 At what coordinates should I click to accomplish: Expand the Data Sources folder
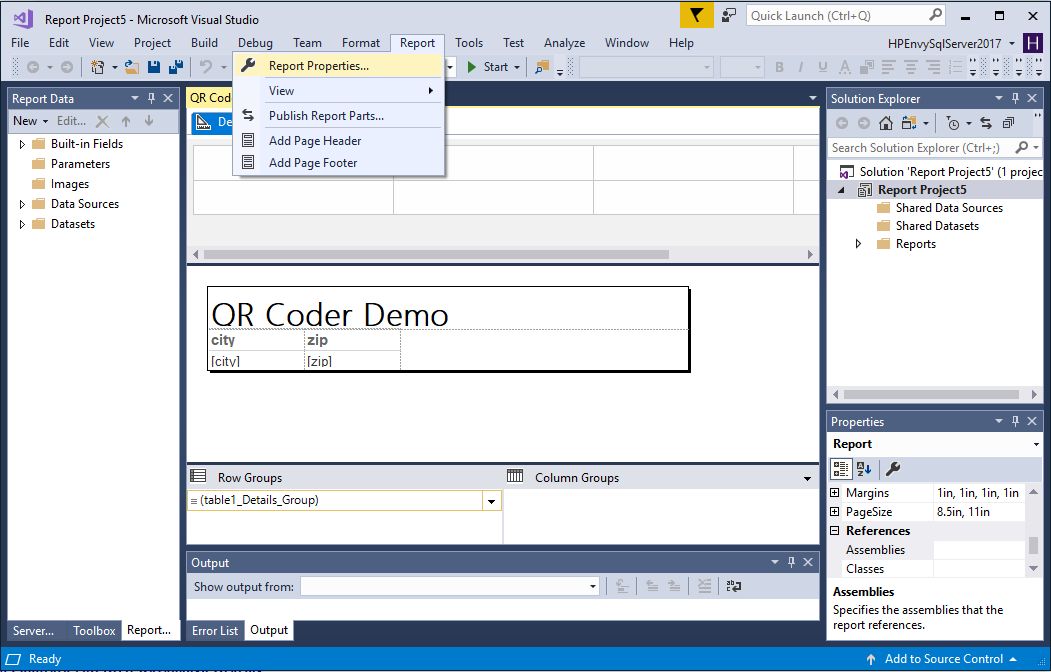pos(22,204)
